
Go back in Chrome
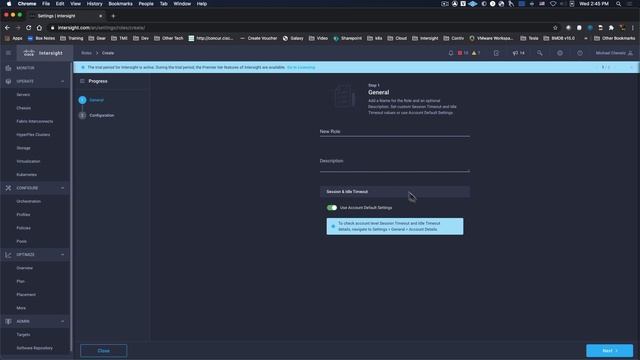tap(7, 28)
